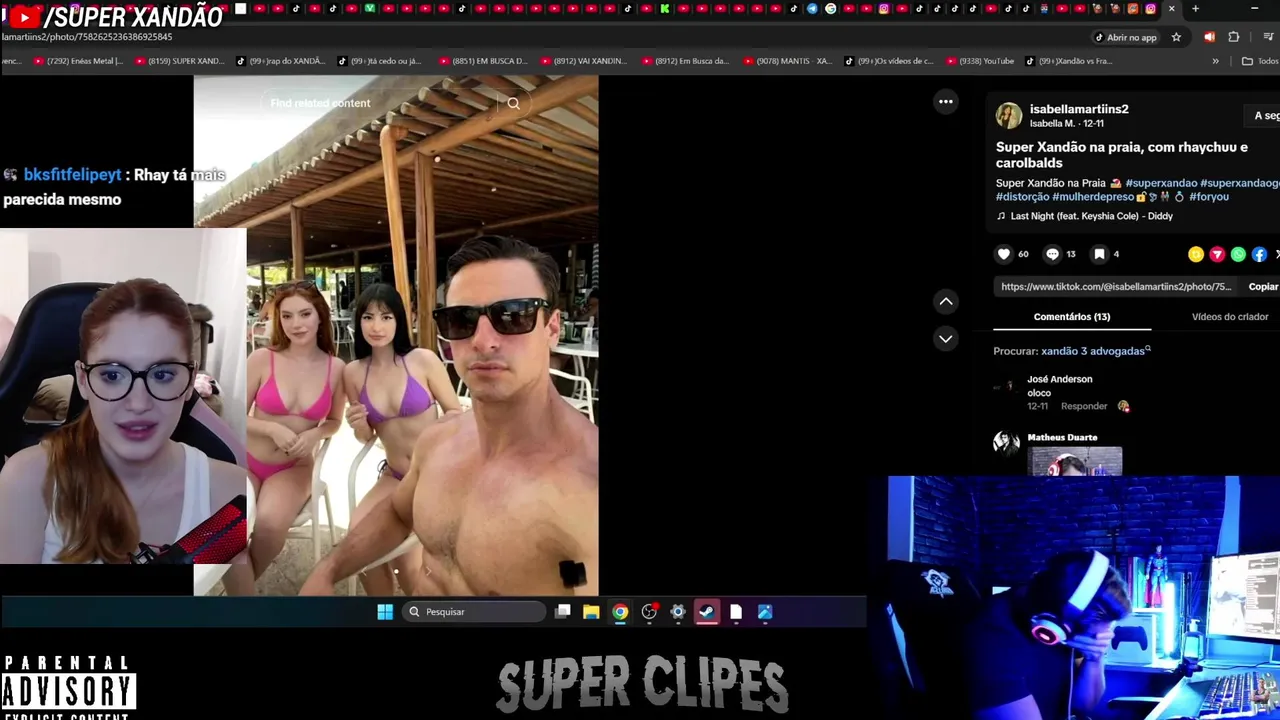Open the (8159) SUPER XAND... bookmark
Screen dimensions: 1280x720
coord(179,61)
